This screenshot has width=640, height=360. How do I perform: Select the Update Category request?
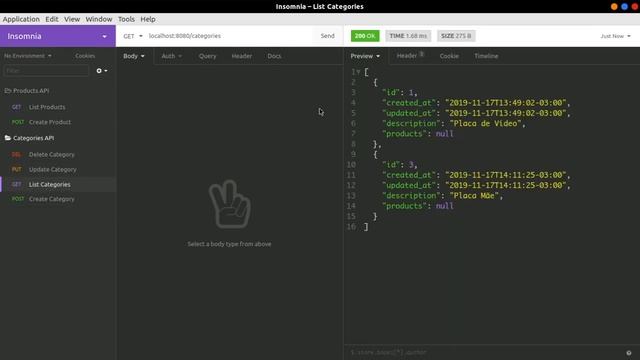pyautogui.click(x=58, y=169)
